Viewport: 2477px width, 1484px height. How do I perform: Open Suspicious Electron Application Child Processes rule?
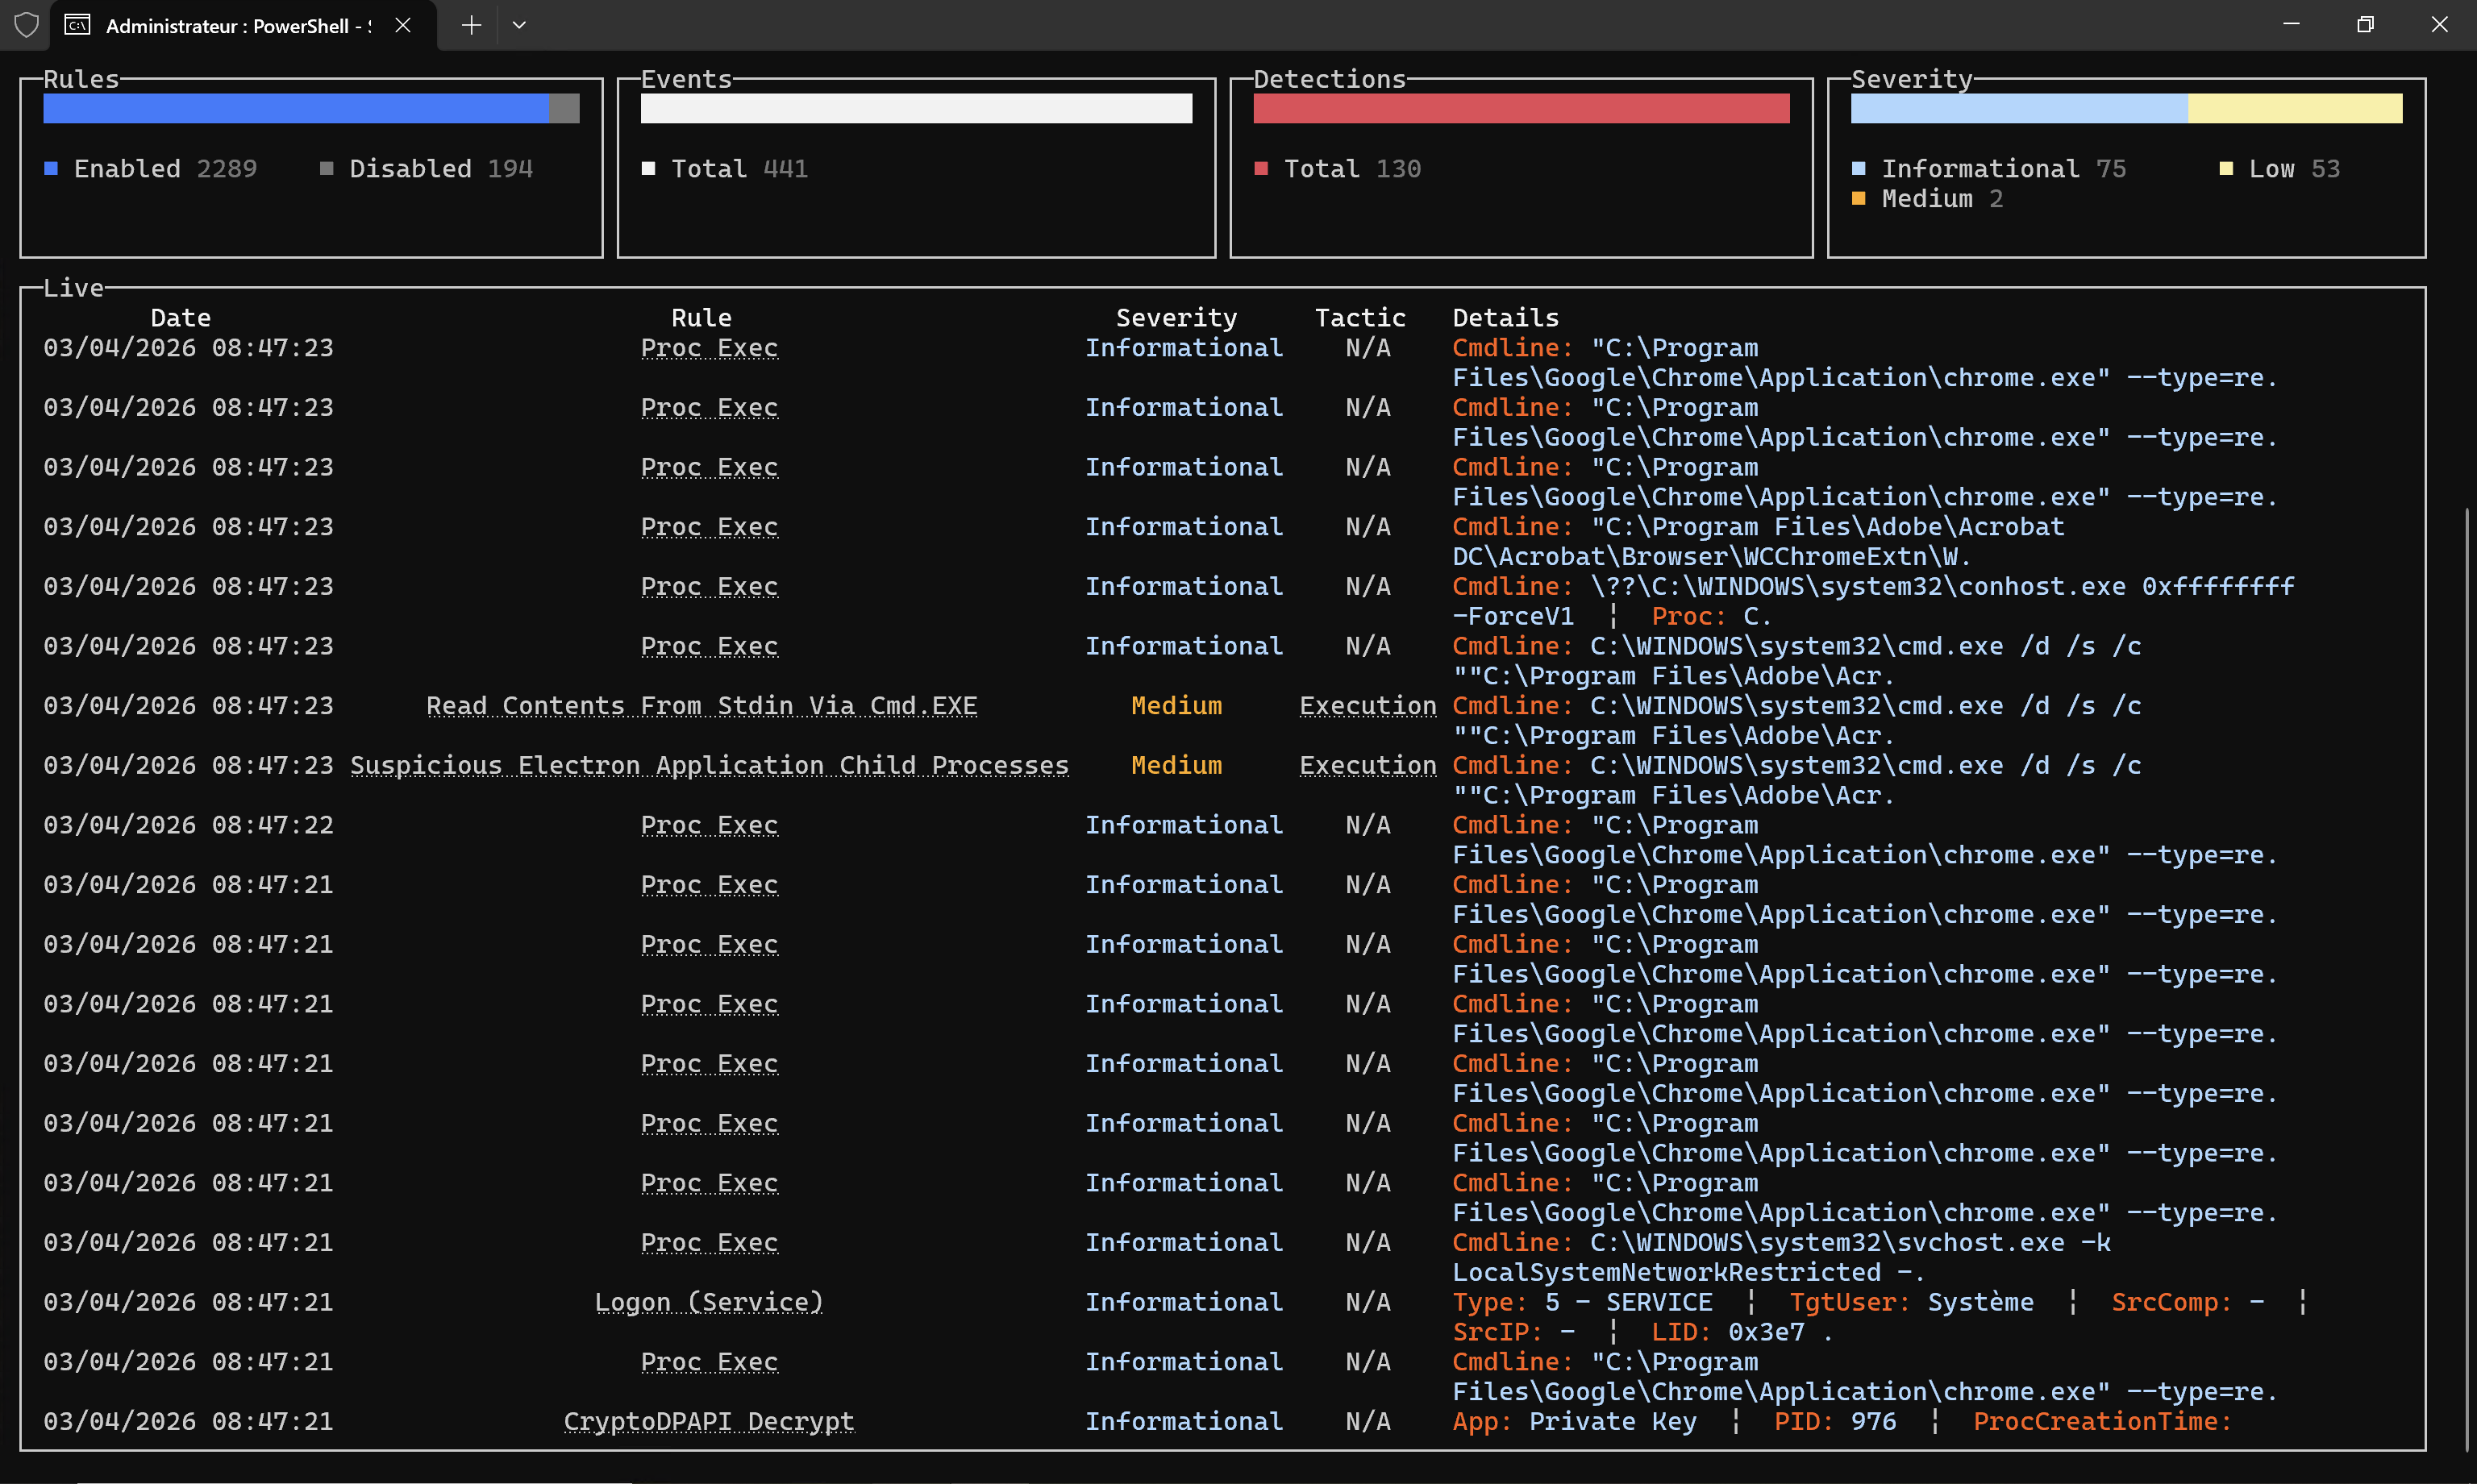pos(709,765)
